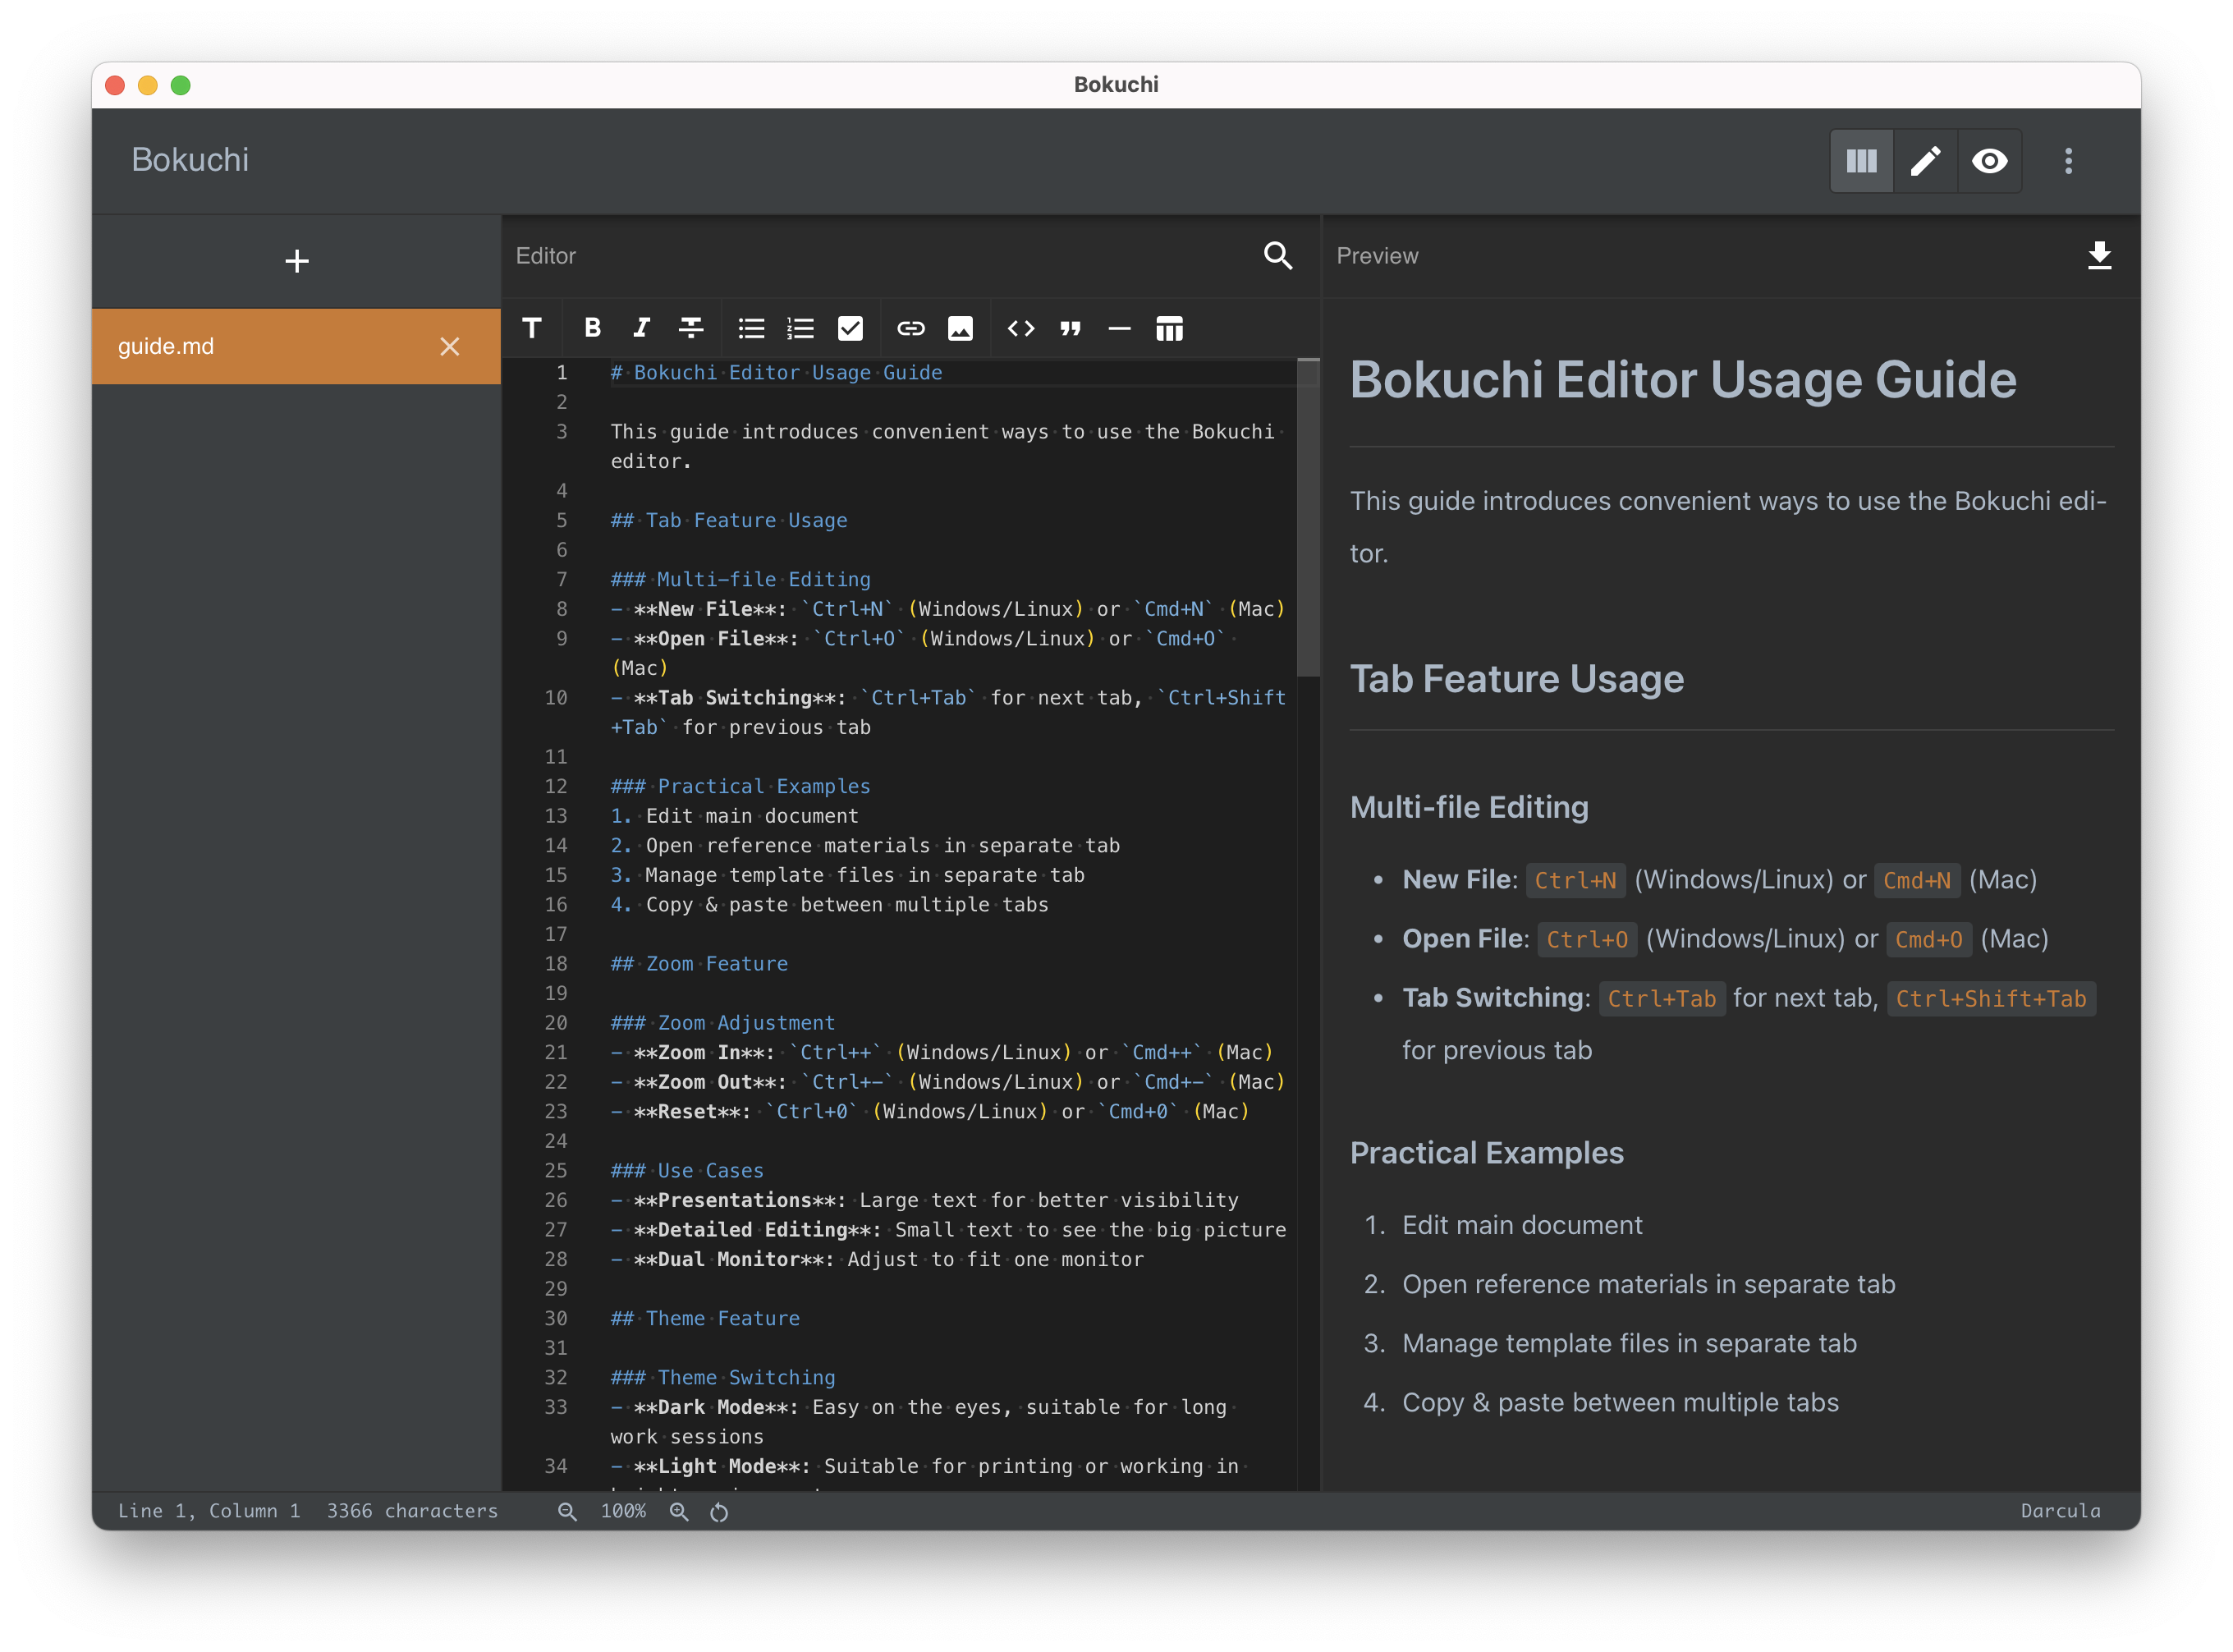Viewport: 2233px width, 1652px height.
Task: Switch to editor-only view with the pencil toggle
Action: (1925, 160)
